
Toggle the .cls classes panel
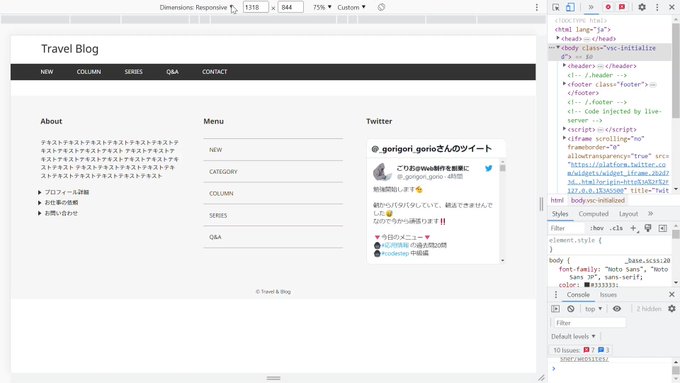tap(616, 228)
